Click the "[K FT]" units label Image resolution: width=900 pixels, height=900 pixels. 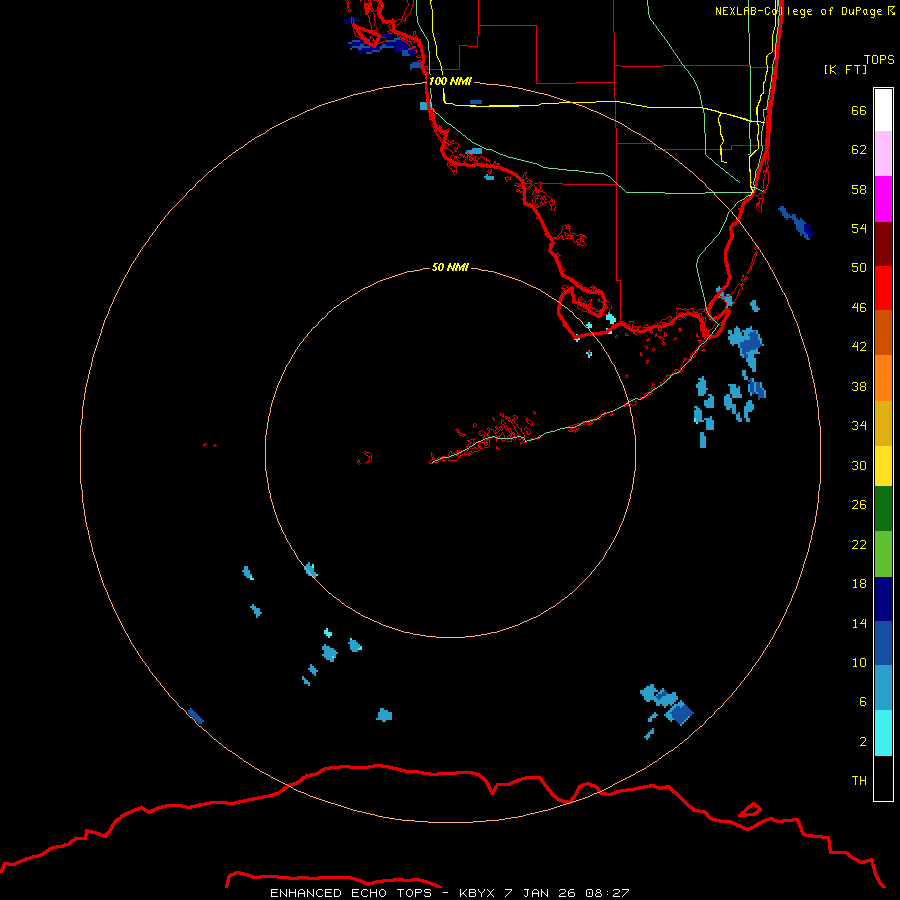845,69
